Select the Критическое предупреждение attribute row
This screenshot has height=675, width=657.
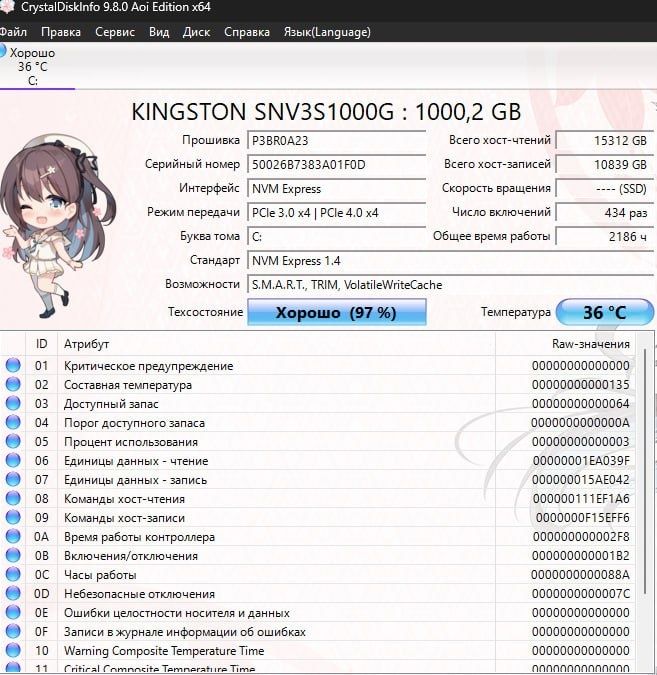pos(318,365)
